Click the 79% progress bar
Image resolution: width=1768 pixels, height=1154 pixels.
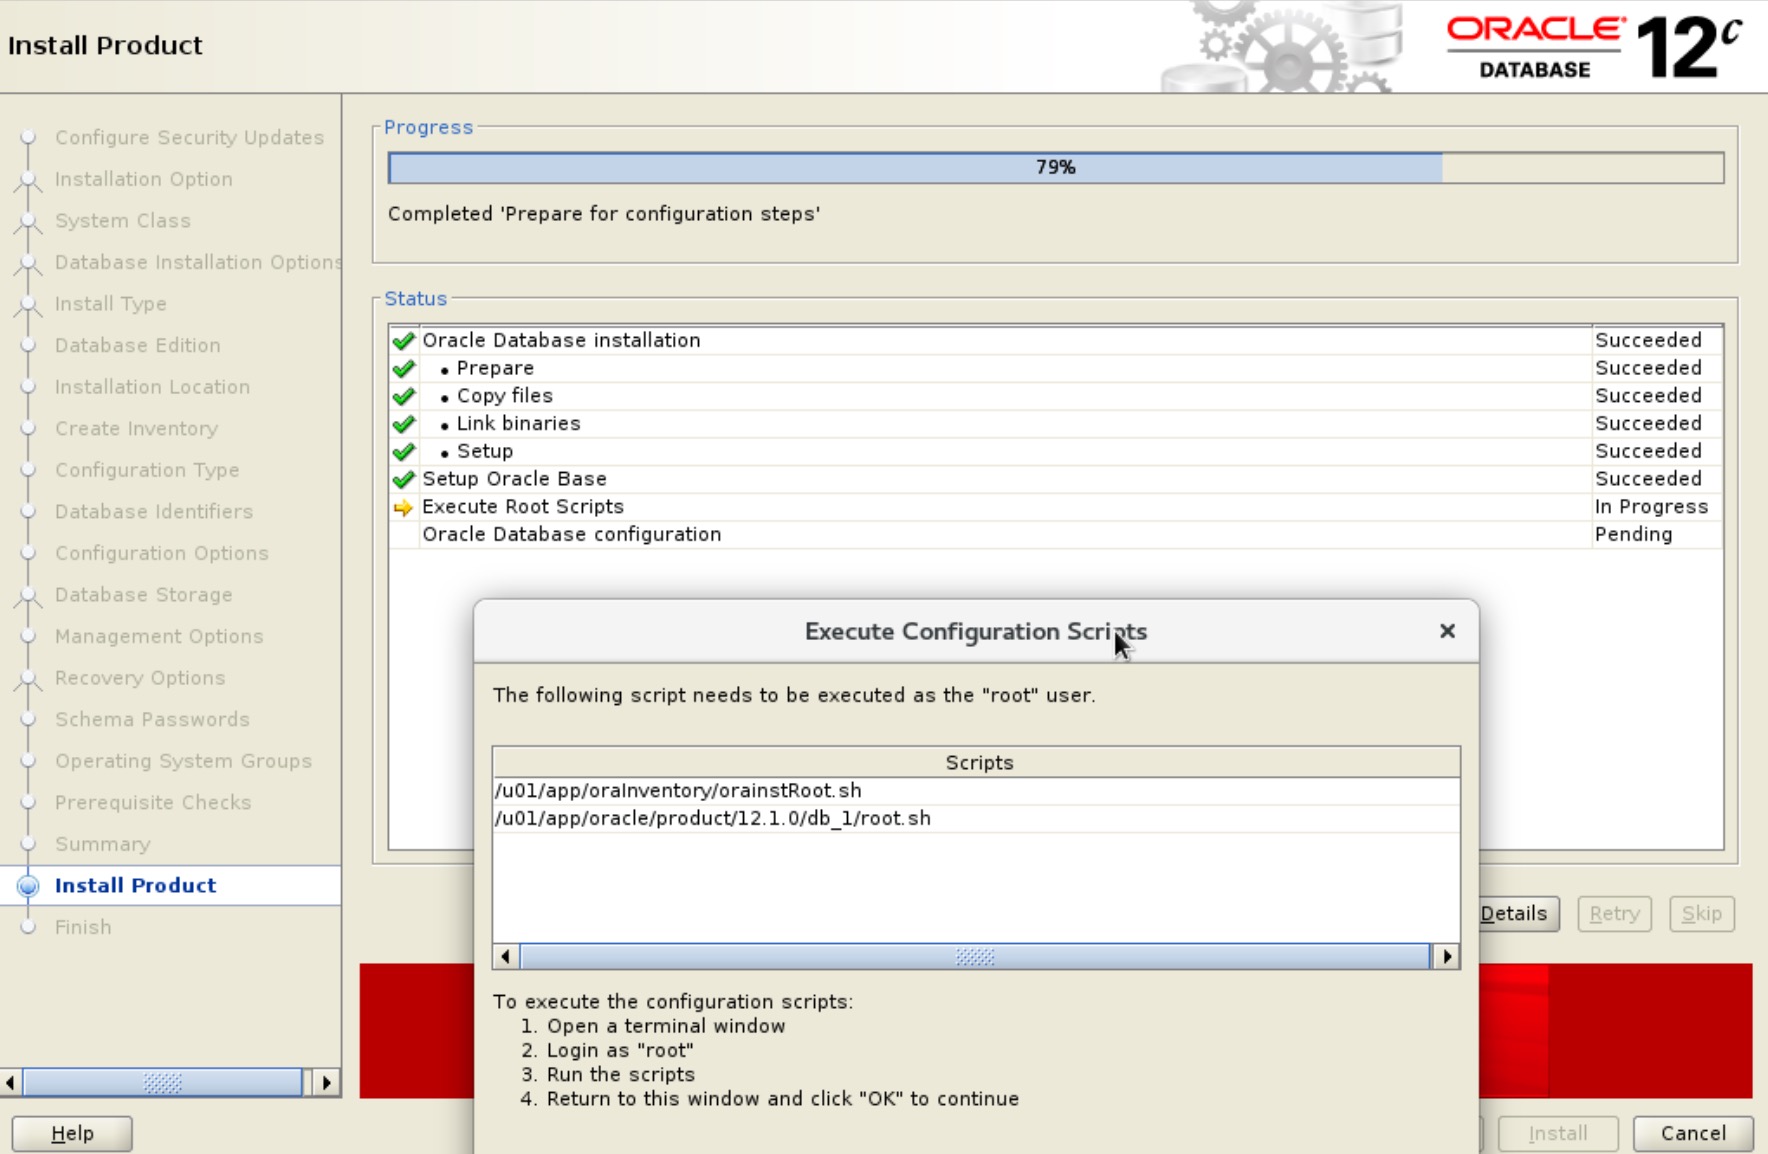[1056, 167]
